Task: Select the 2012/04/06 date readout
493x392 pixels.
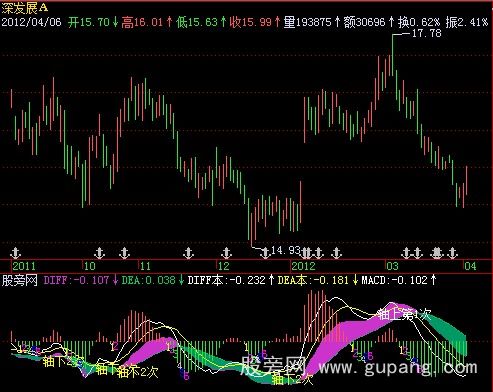Action: pyautogui.click(x=32, y=22)
